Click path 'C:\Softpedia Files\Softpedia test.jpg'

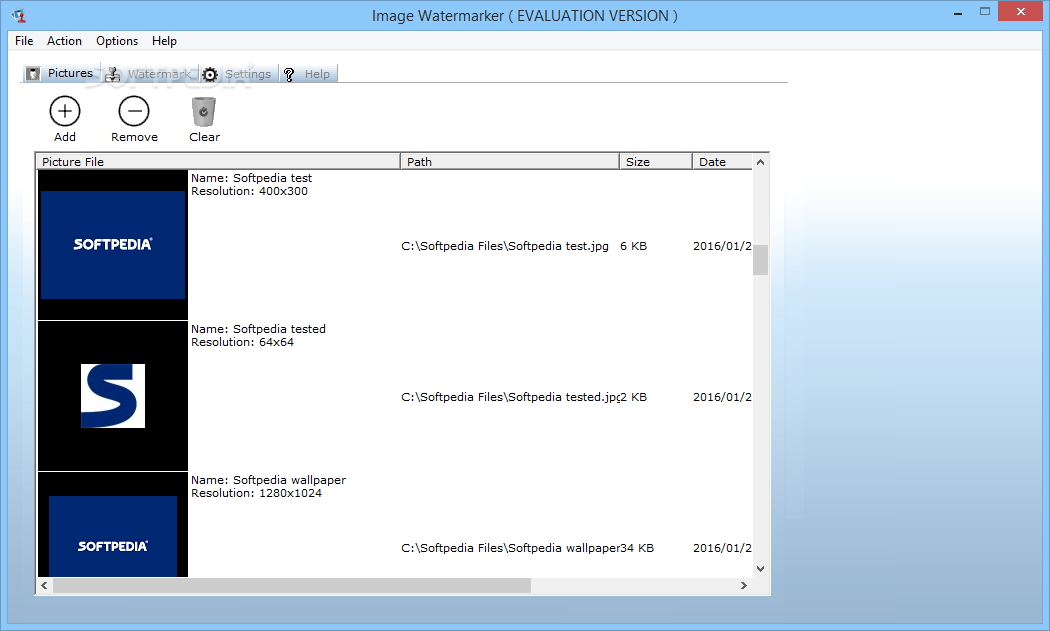pyautogui.click(x=505, y=246)
